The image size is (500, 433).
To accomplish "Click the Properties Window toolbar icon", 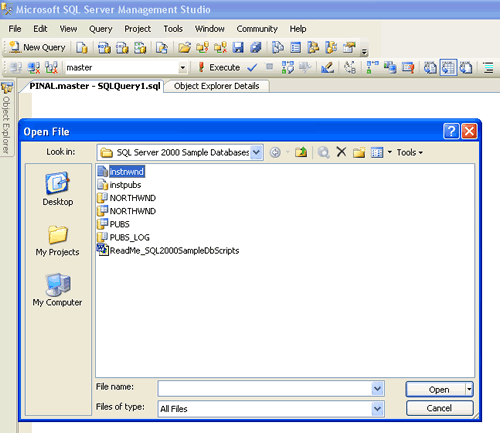I will pos(349,48).
